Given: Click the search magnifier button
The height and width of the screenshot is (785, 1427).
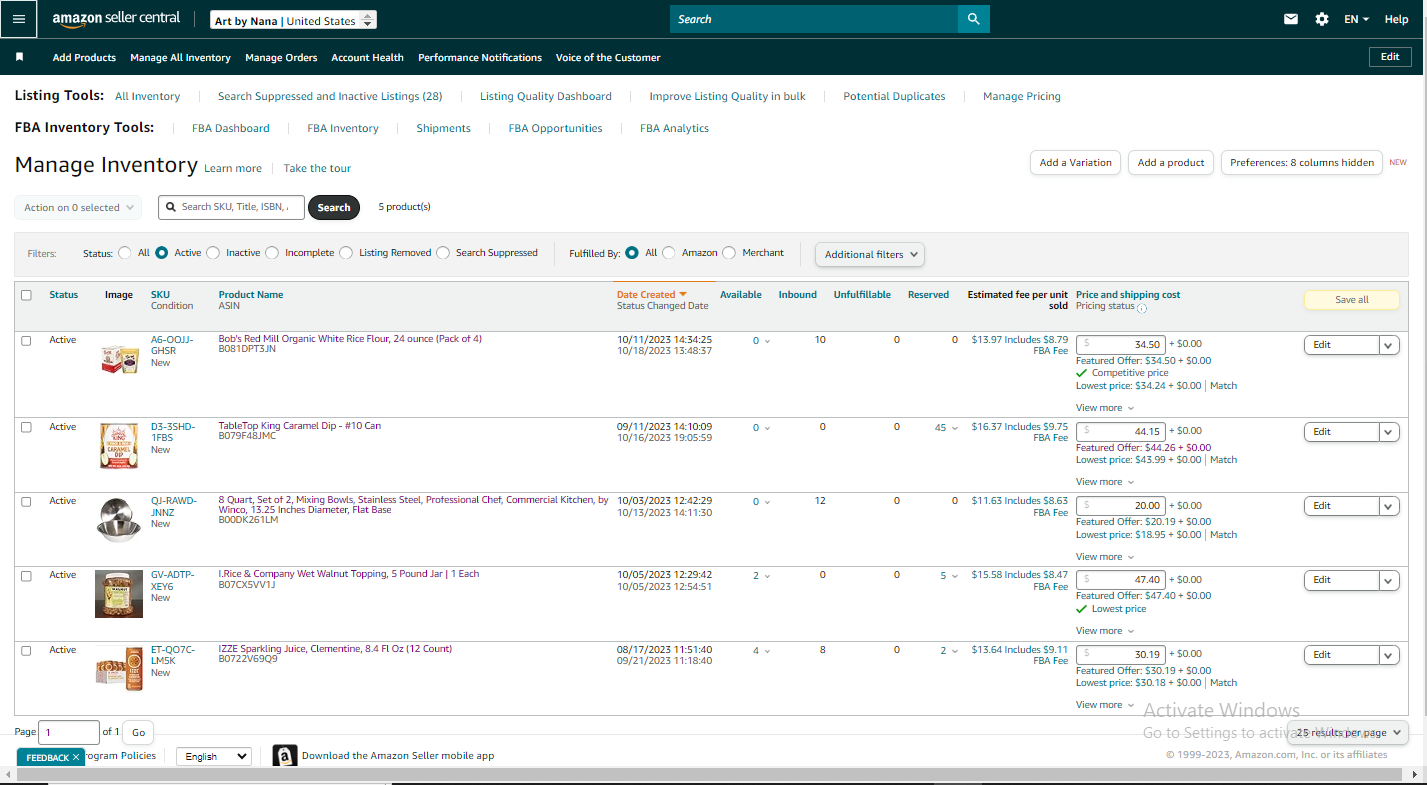Looking at the screenshot, I should (x=973, y=19).
